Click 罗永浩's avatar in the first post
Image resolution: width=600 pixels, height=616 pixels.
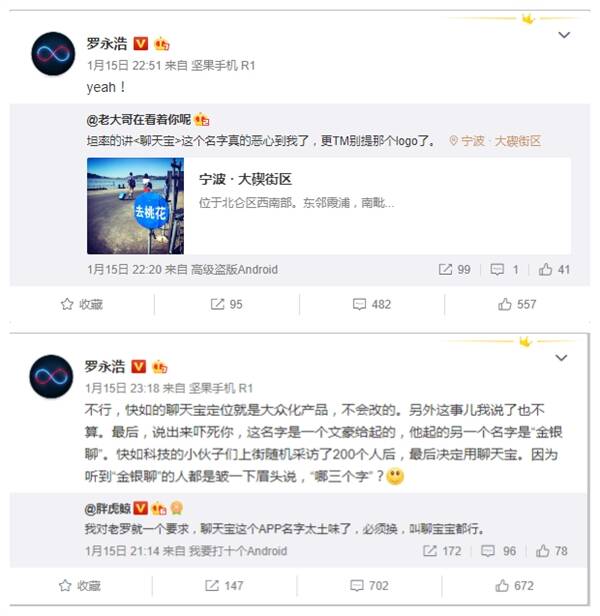[x=53, y=54]
